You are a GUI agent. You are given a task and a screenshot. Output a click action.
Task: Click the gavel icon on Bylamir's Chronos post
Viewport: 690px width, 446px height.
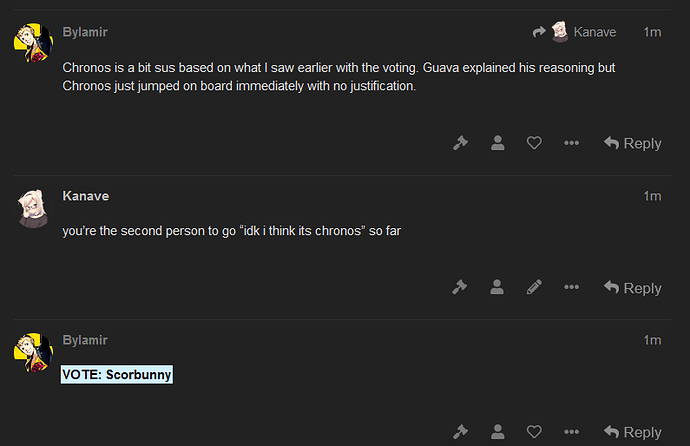point(460,143)
